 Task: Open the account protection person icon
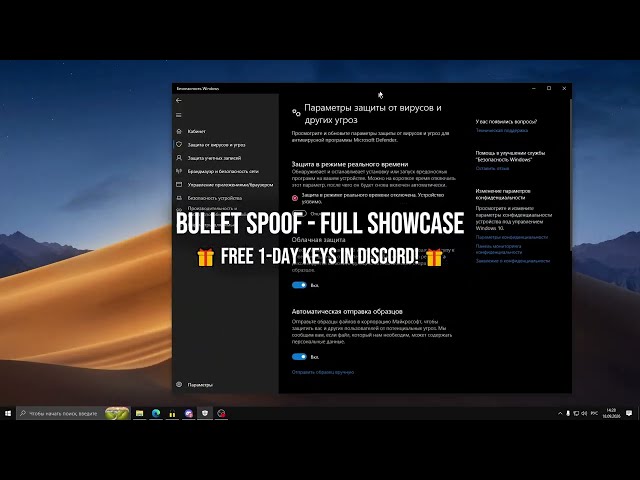click(179, 158)
